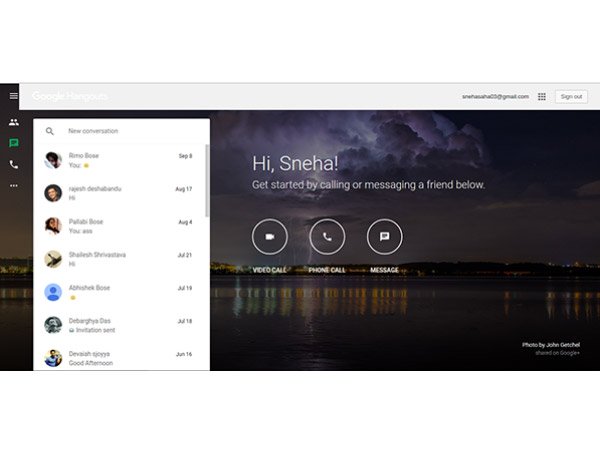Open Shailesh Shrivastava's conversation
The height and width of the screenshot is (450, 600).
coord(120,259)
